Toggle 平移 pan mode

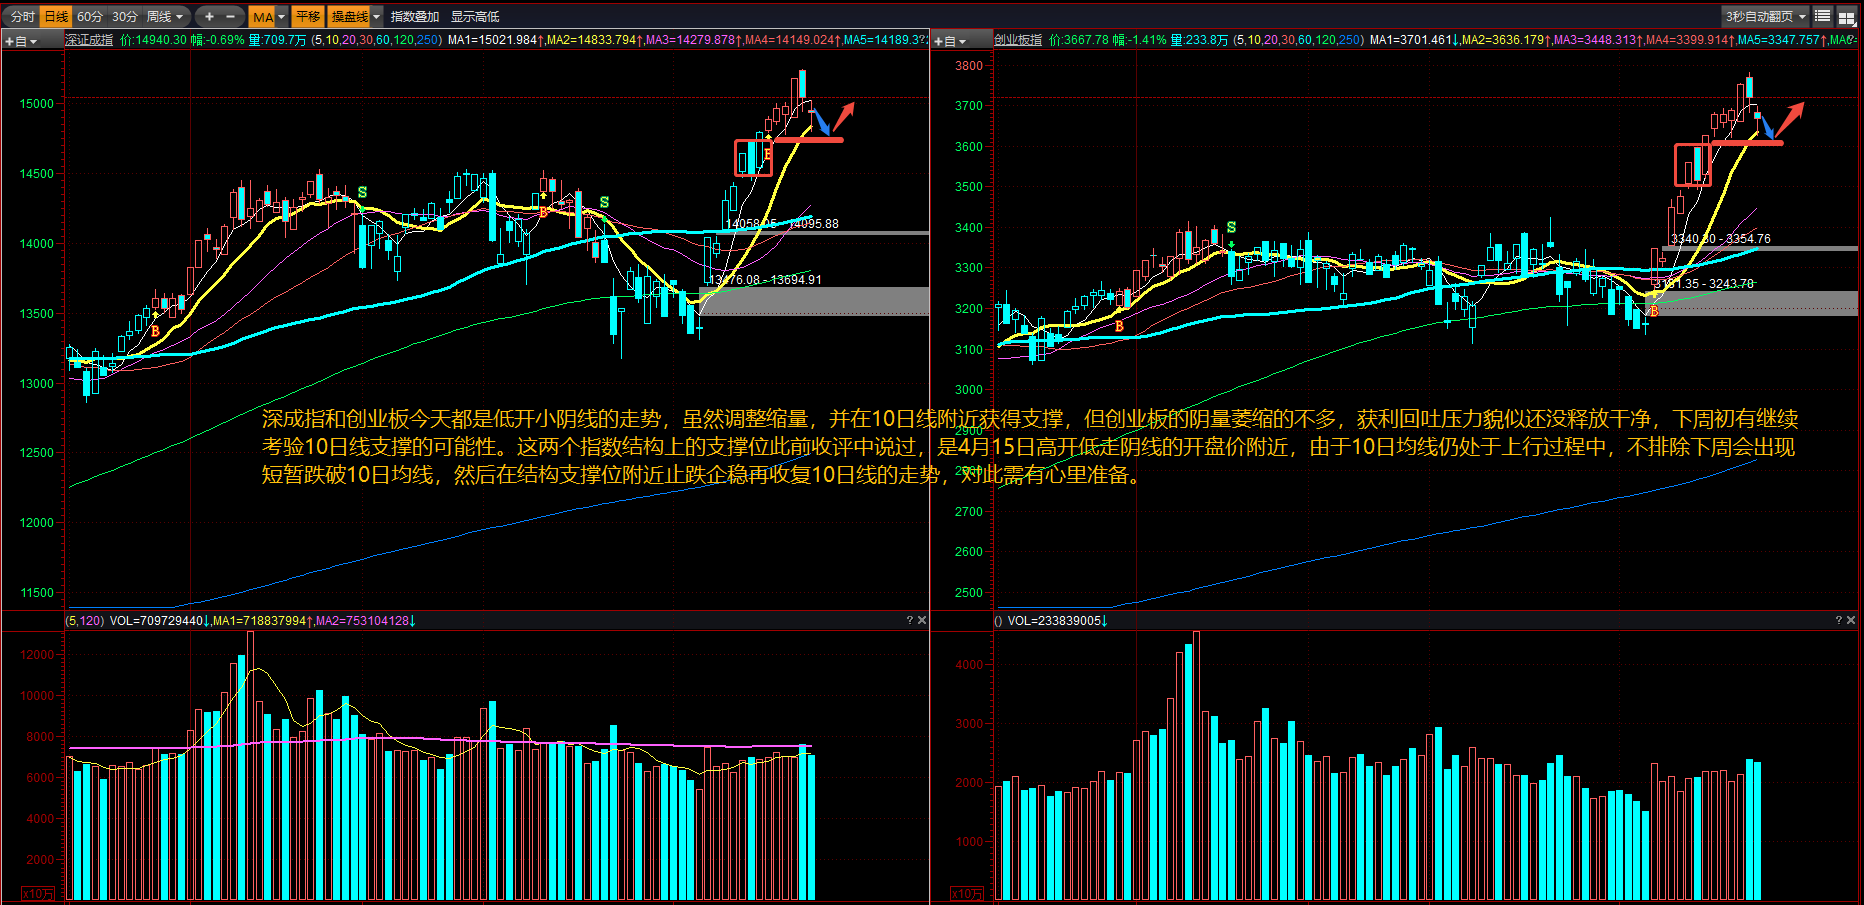pyautogui.click(x=308, y=16)
